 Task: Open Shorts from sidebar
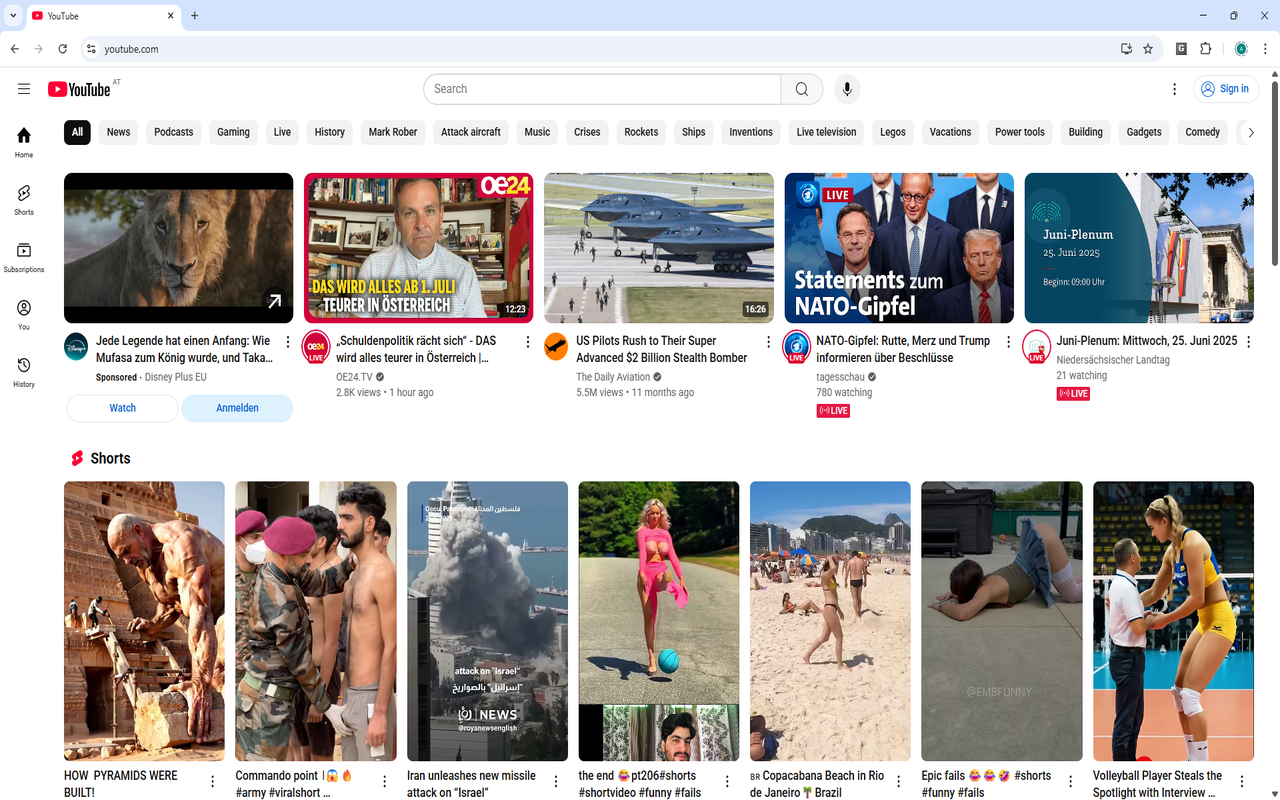click(x=24, y=199)
